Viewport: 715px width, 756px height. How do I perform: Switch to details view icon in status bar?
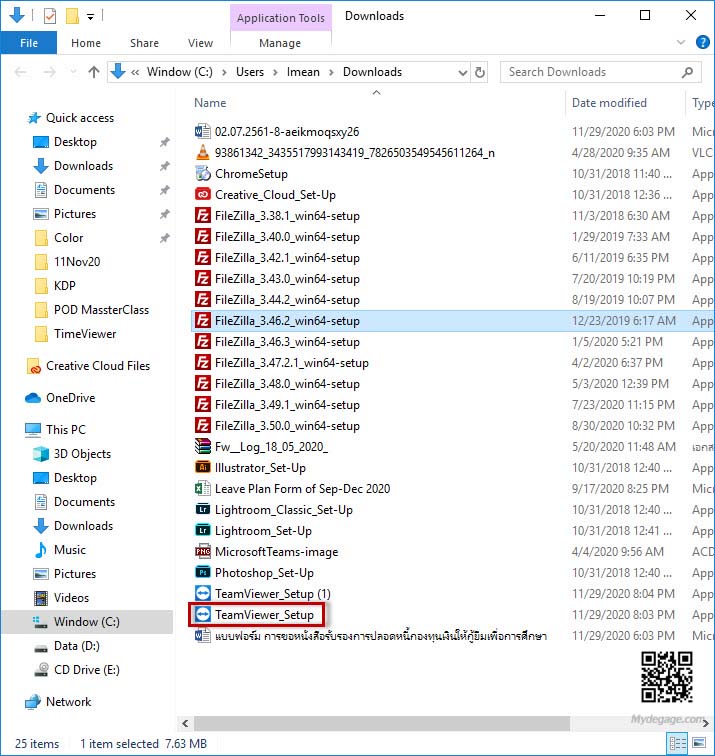click(x=677, y=743)
